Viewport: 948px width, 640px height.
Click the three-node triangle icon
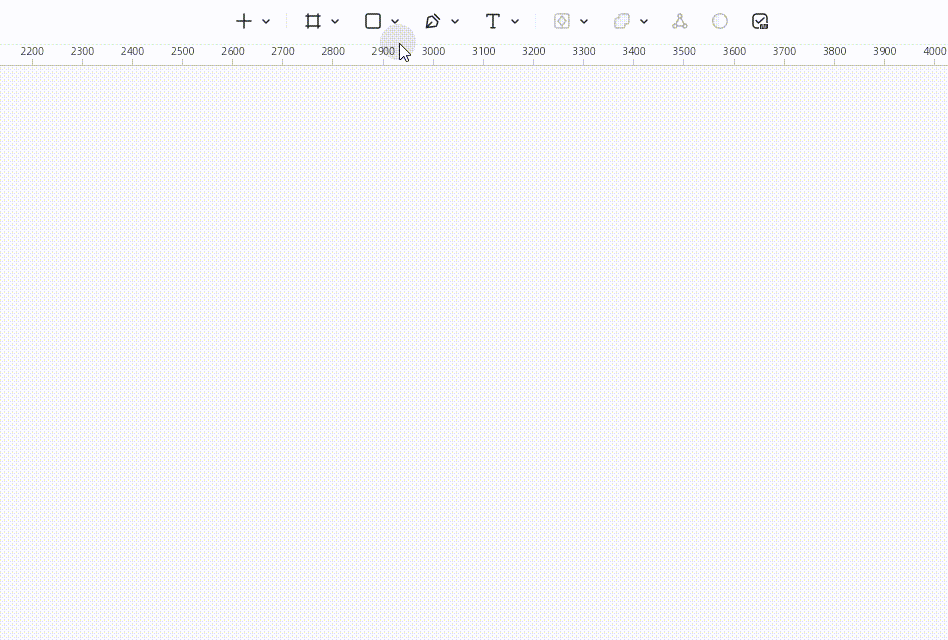pyautogui.click(x=680, y=21)
